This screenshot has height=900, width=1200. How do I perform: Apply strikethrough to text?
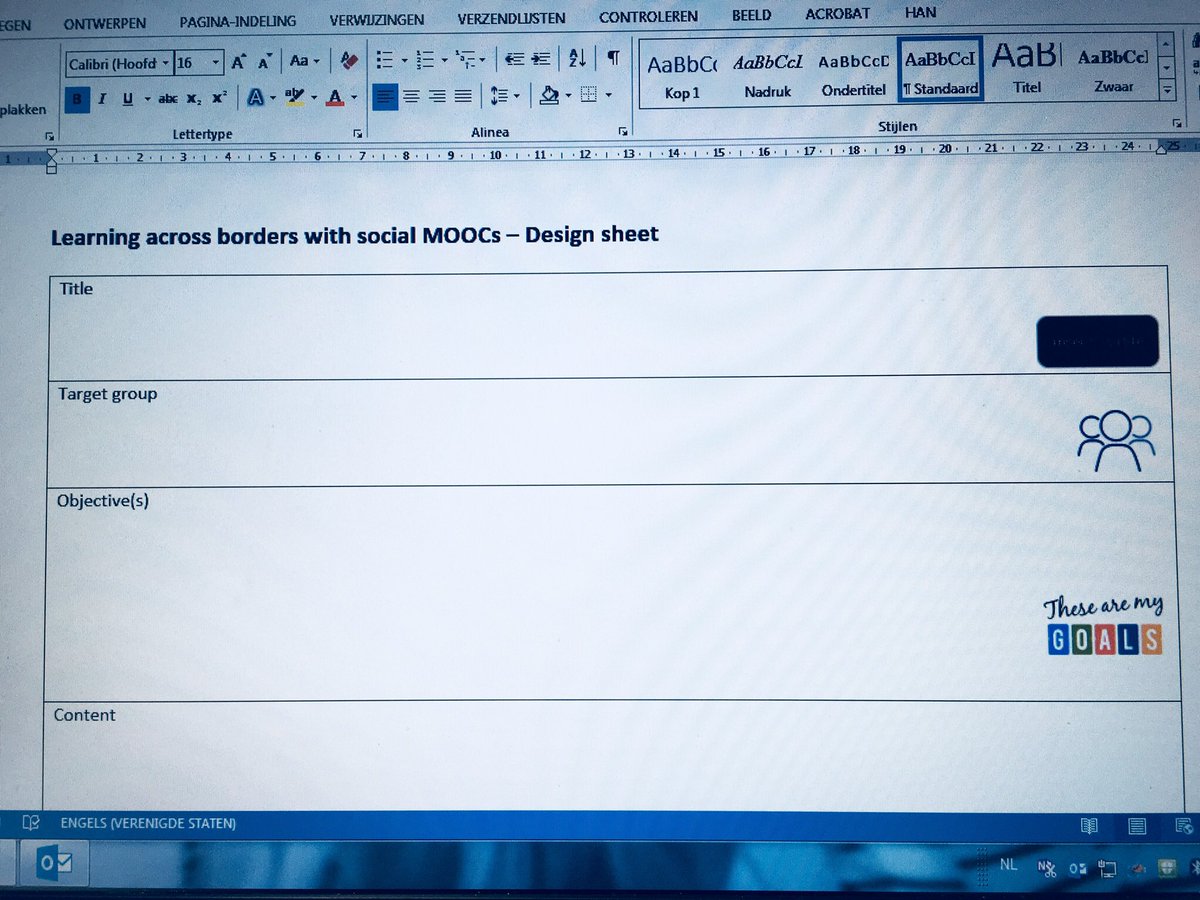coord(167,98)
